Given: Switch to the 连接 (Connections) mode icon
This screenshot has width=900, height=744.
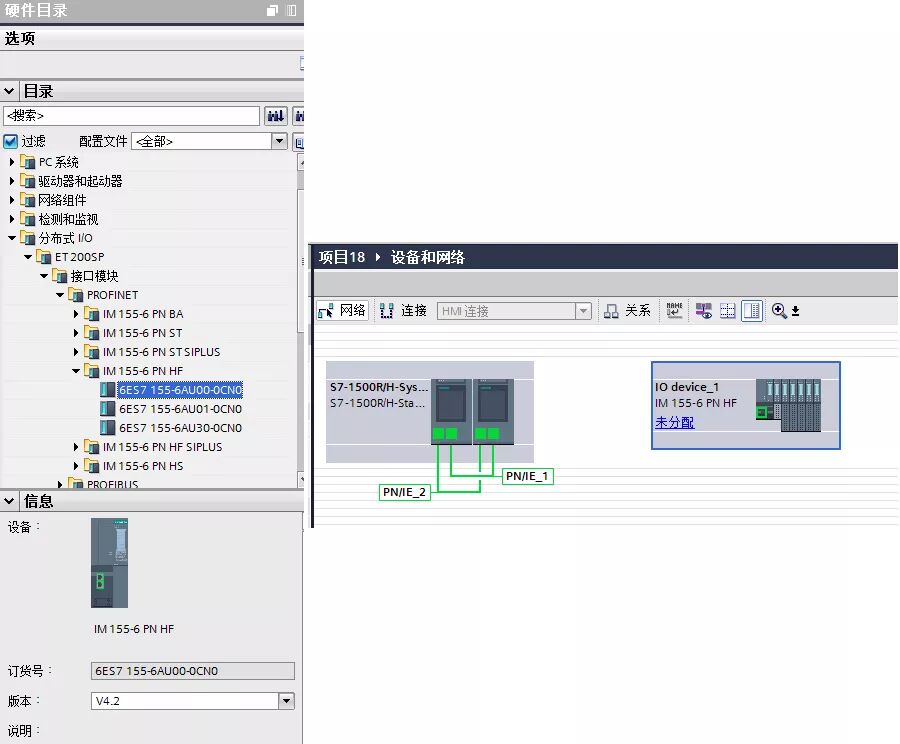Looking at the screenshot, I should pos(385,311).
